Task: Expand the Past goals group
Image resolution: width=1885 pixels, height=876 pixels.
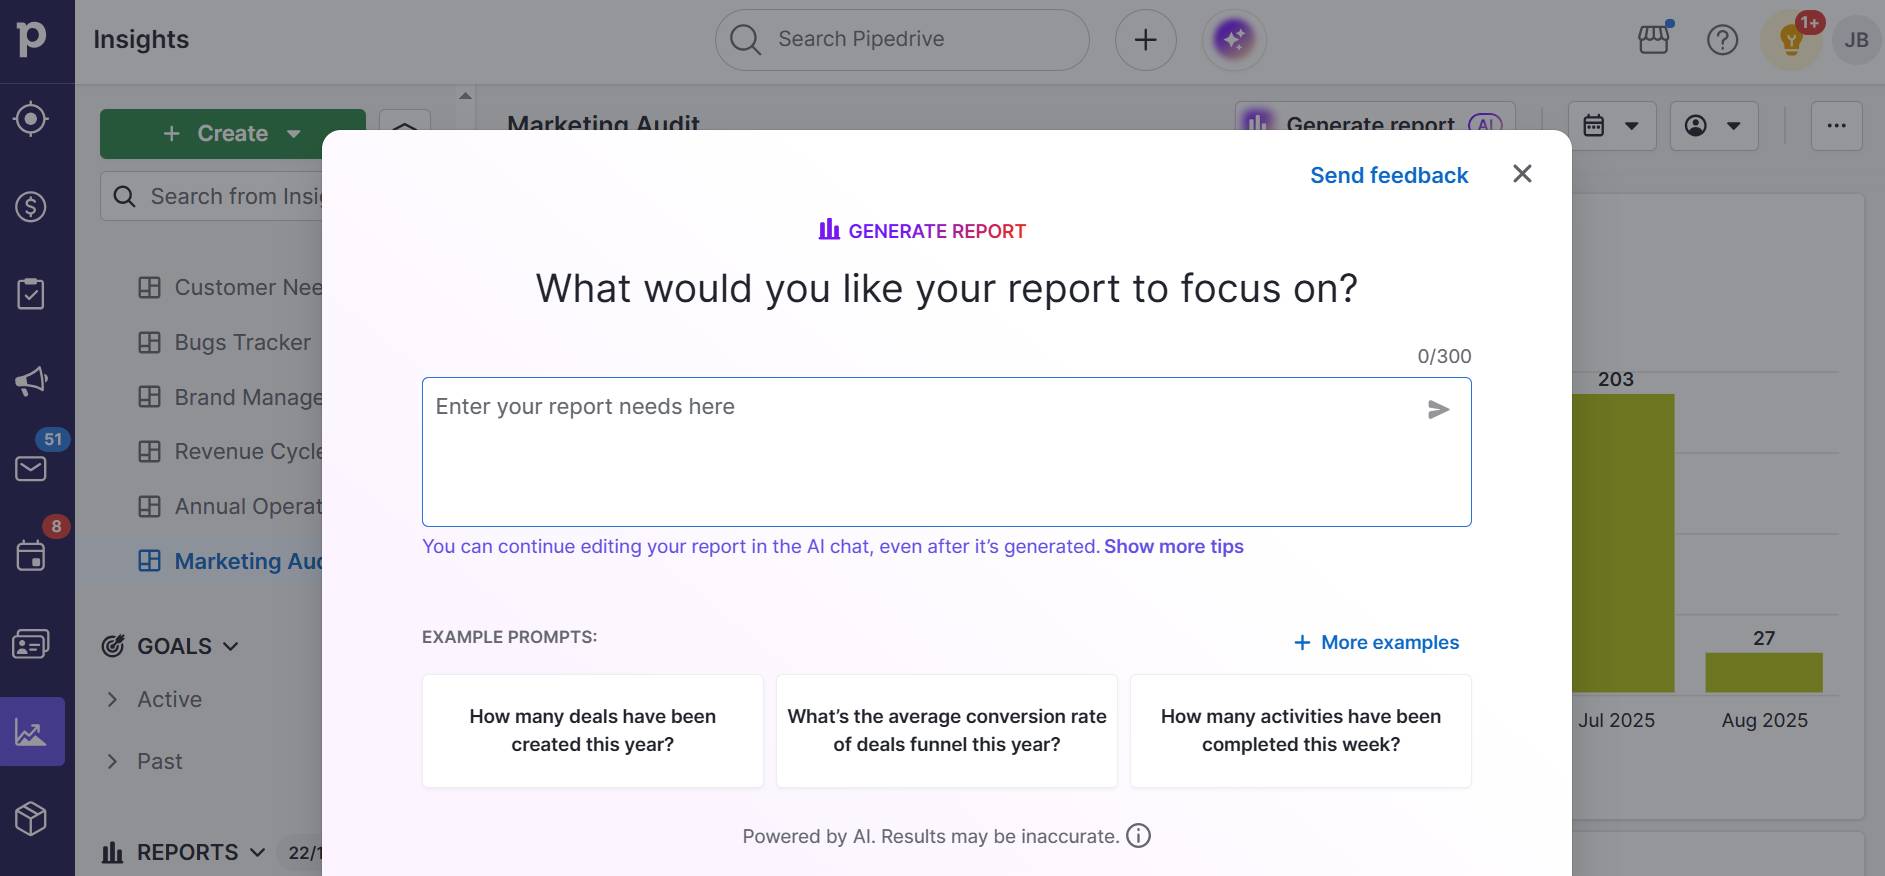Action: pyautogui.click(x=112, y=762)
